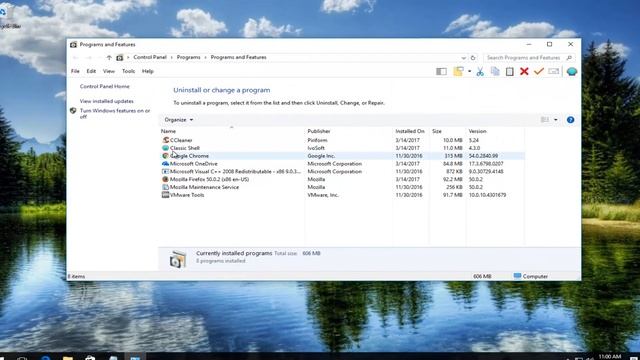Click View installed updates link

pos(107,101)
